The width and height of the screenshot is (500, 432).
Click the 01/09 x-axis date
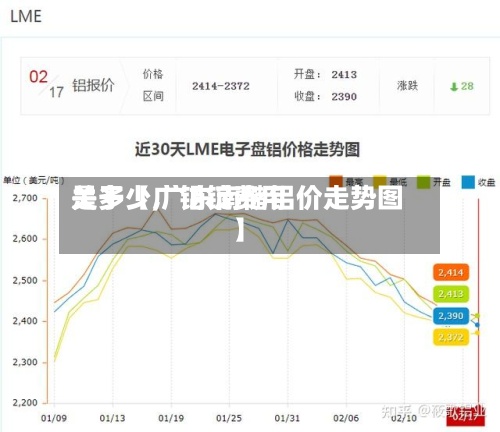pos(54,418)
